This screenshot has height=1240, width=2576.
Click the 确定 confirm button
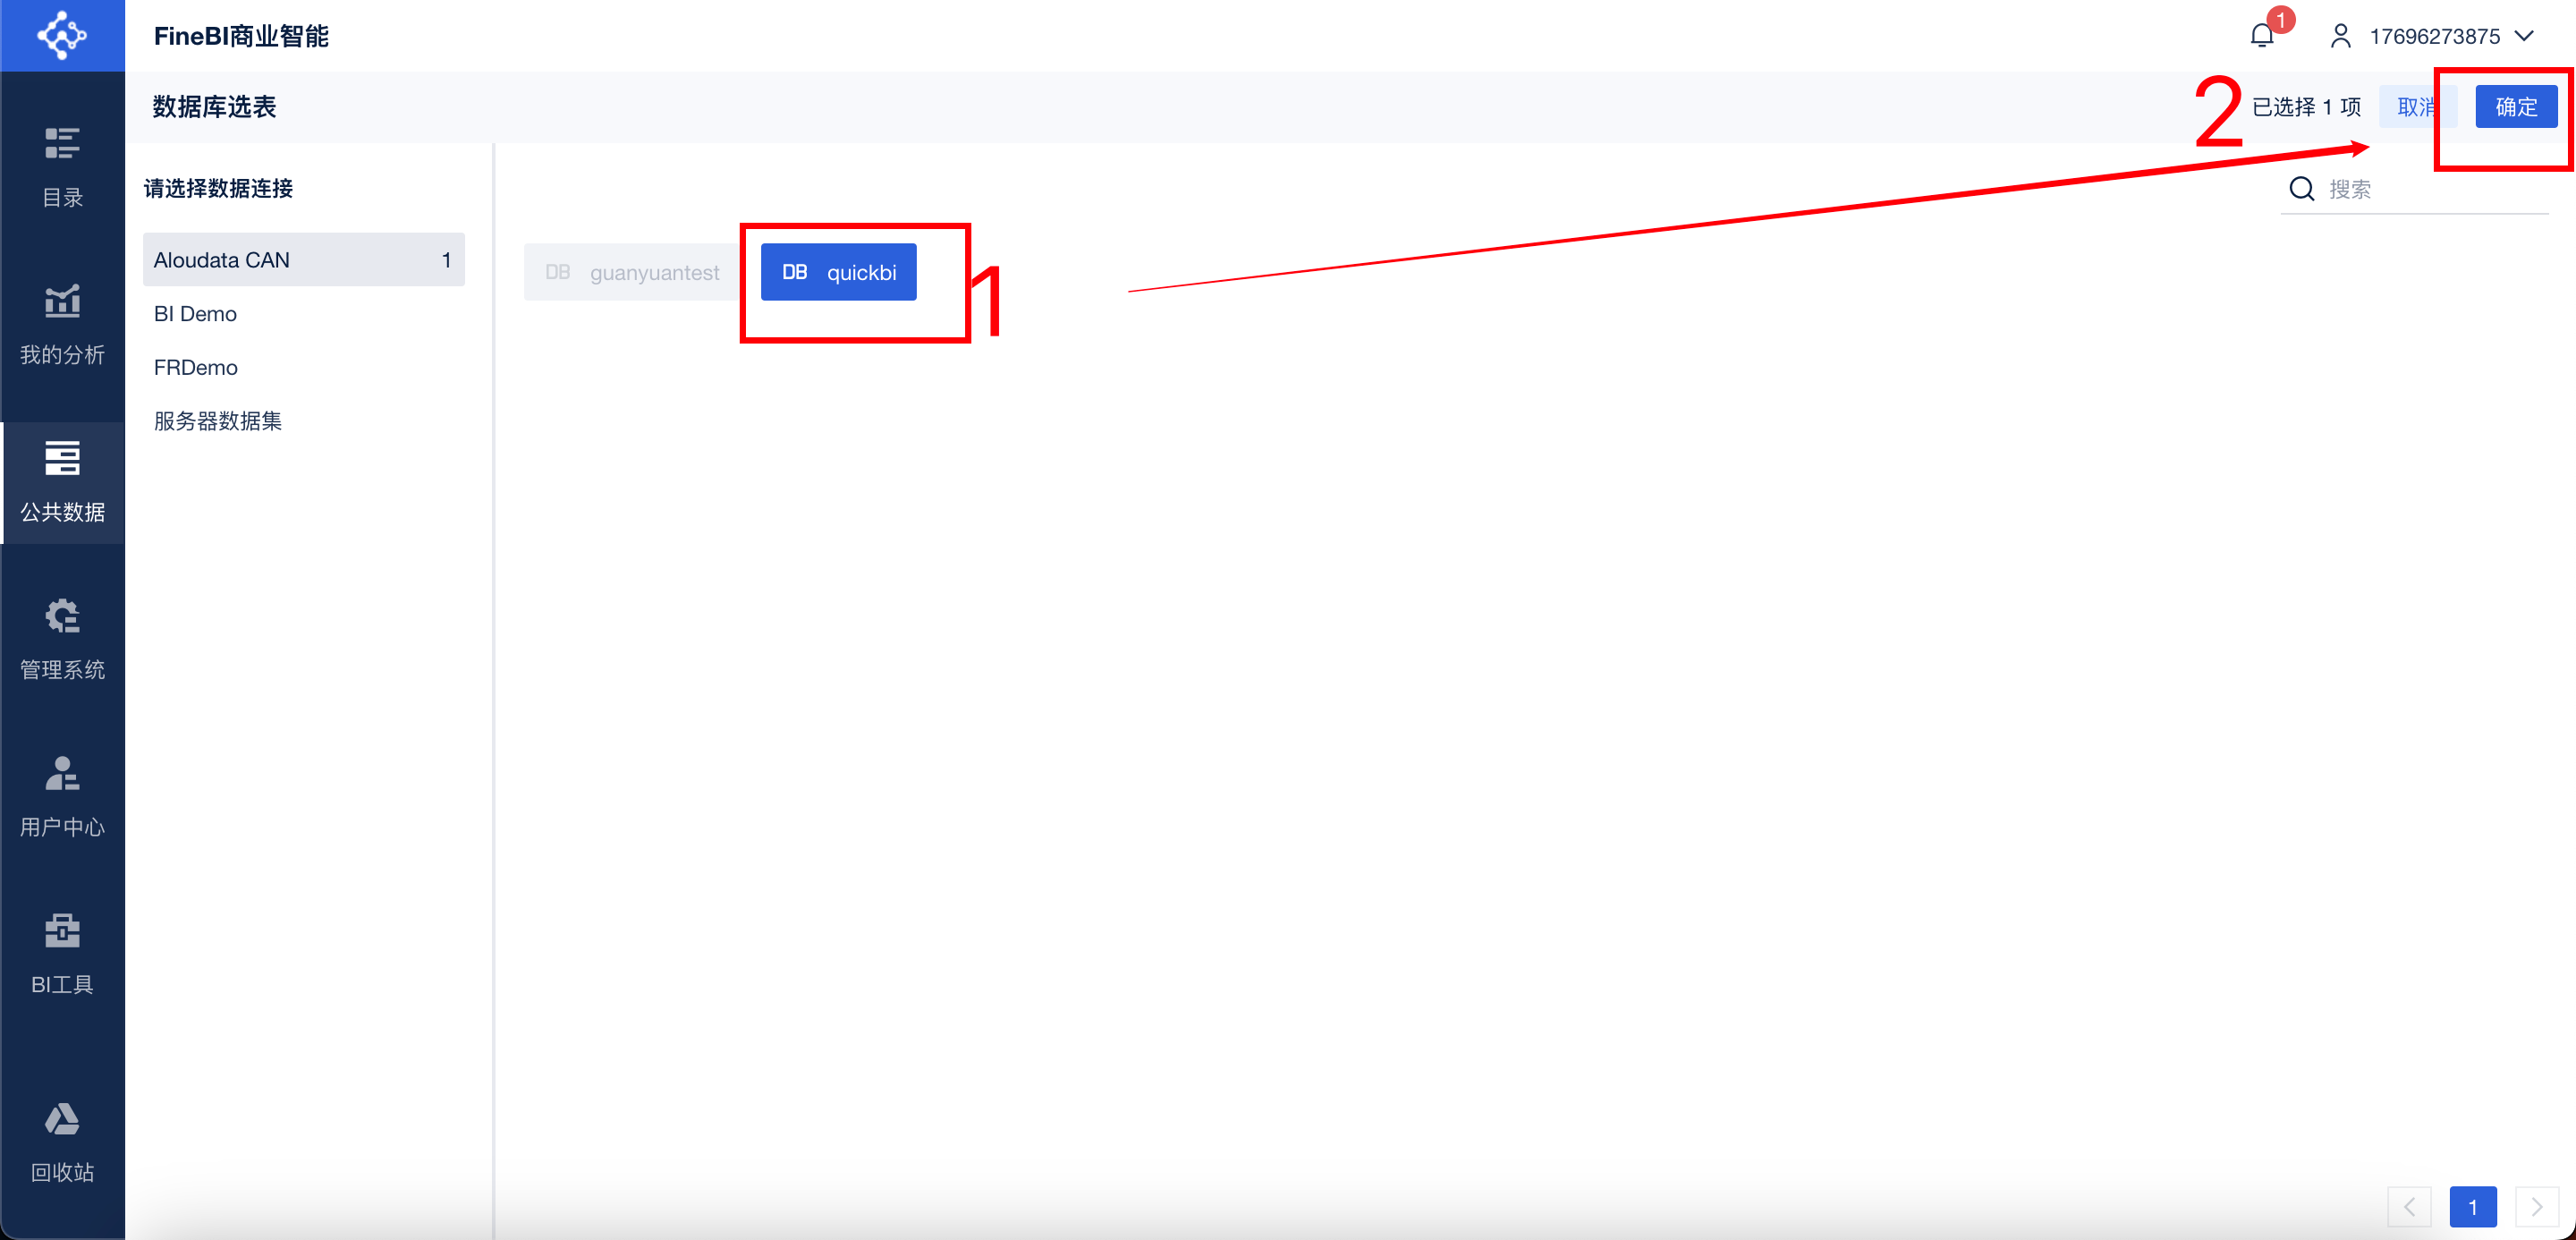click(2516, 107)
